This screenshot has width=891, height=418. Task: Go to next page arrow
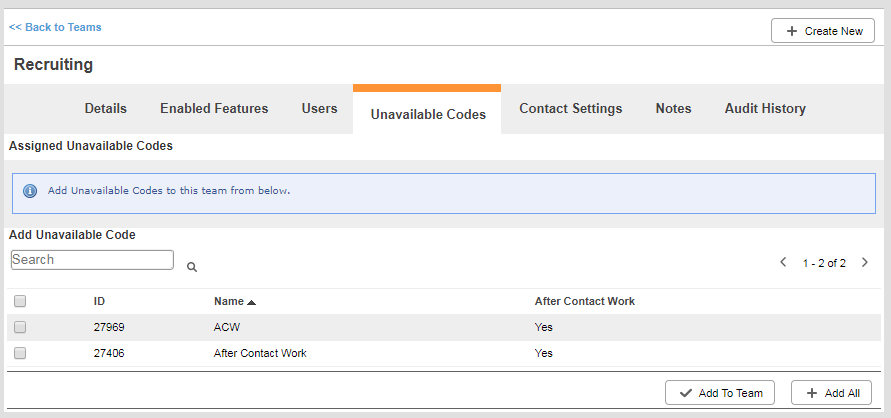[865, 263]
